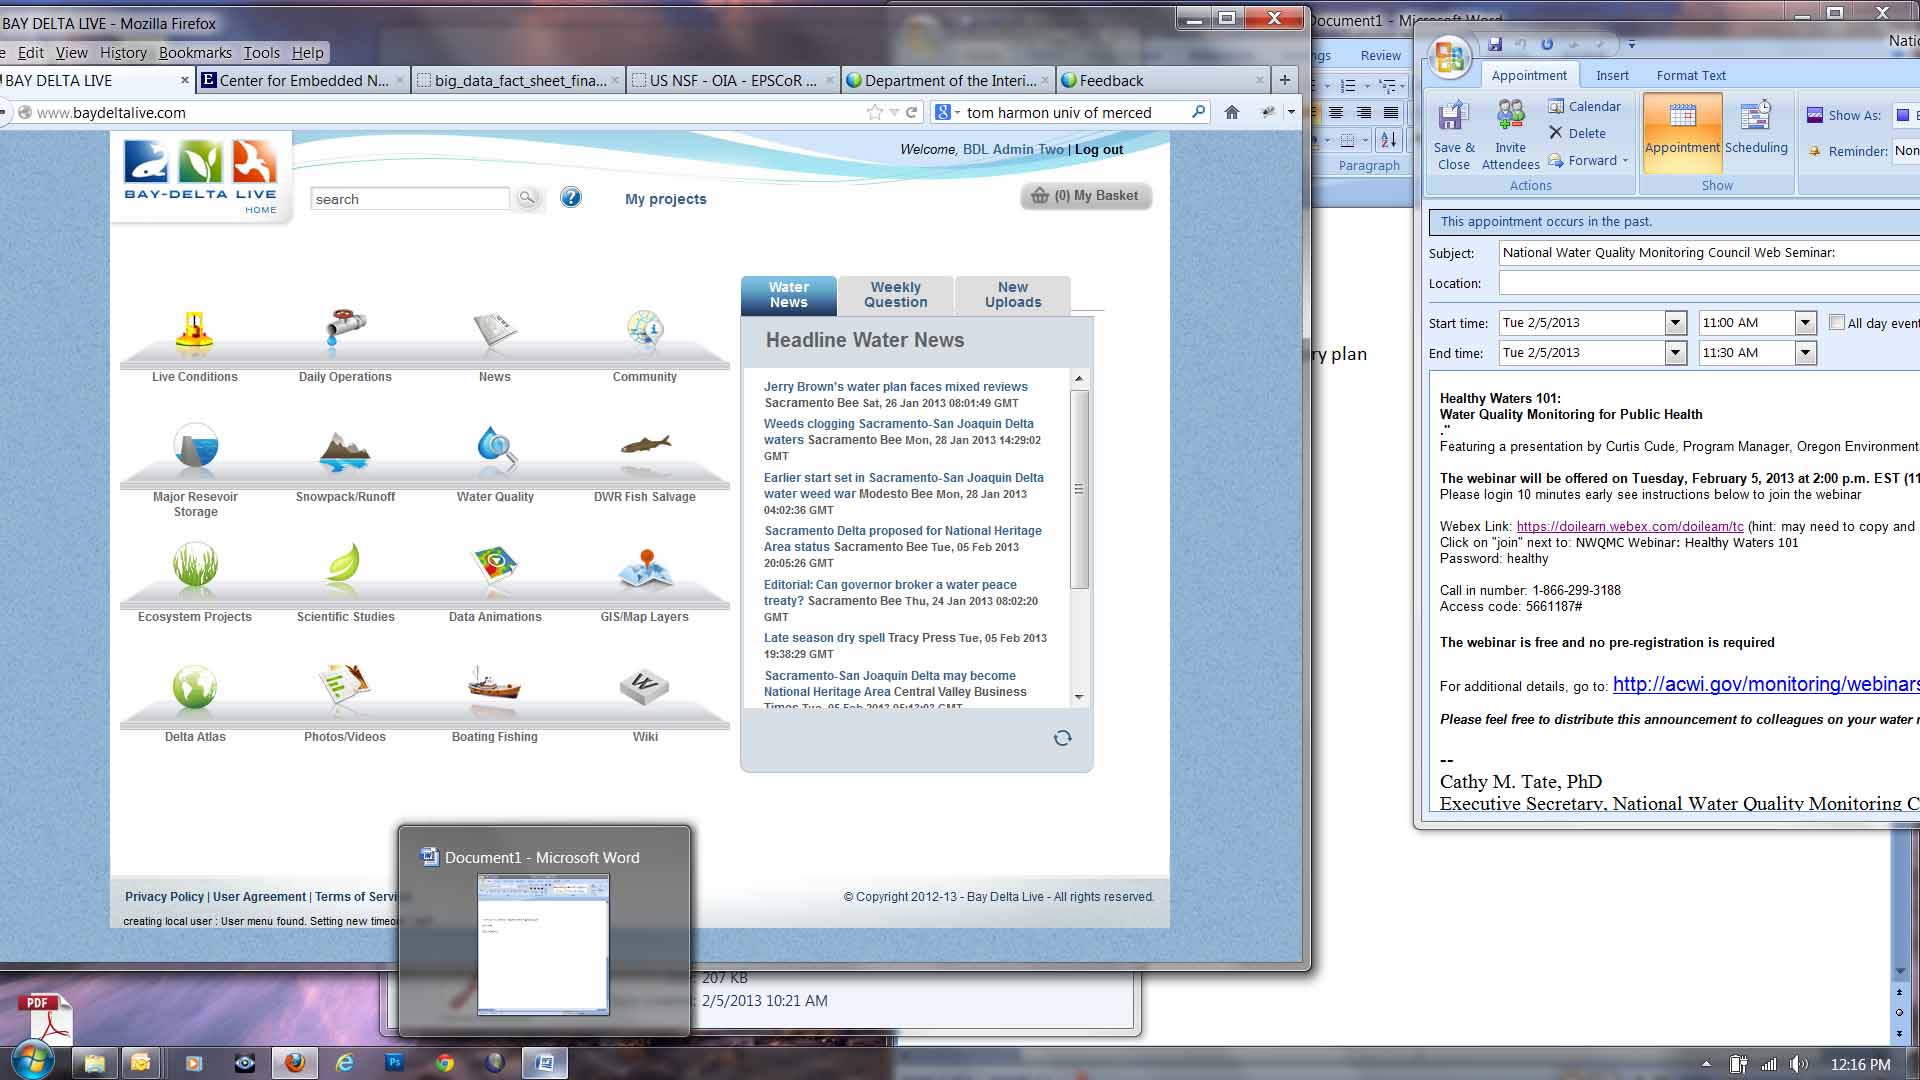The height and width of the screenshot is (1080, 1920).
Task: Open the DWR Fish Salvage fish icon
Action: click(x=645, y=444)
